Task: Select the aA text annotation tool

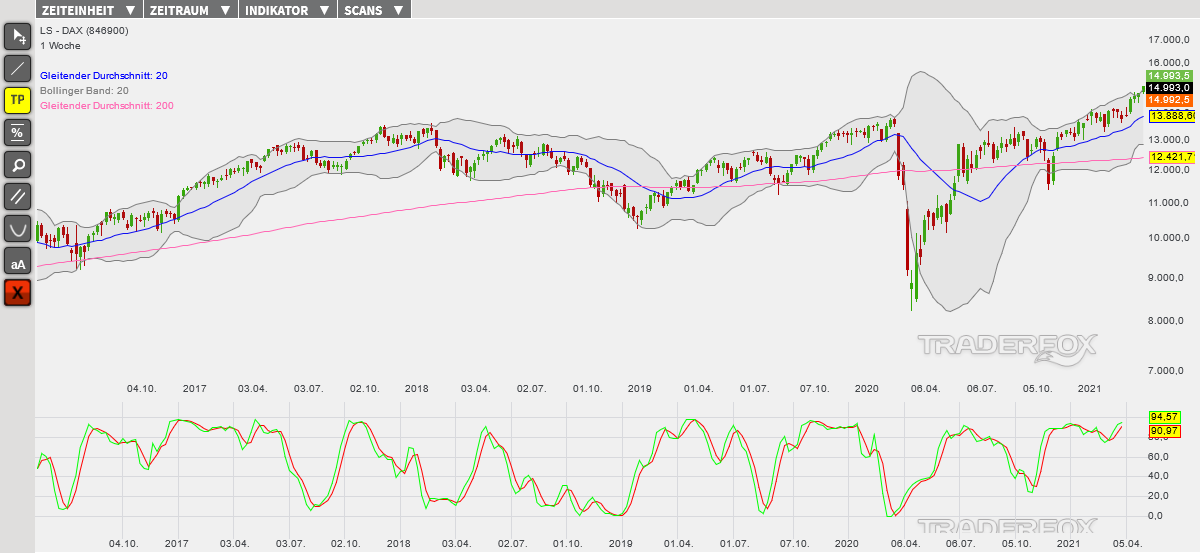Action: 18,261
